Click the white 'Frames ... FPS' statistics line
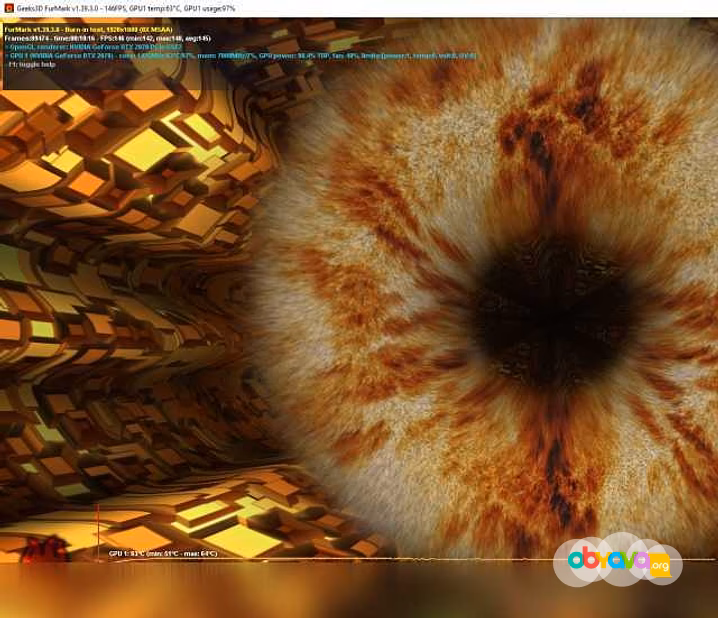718x618 pixels. click(x=107, y=38)
